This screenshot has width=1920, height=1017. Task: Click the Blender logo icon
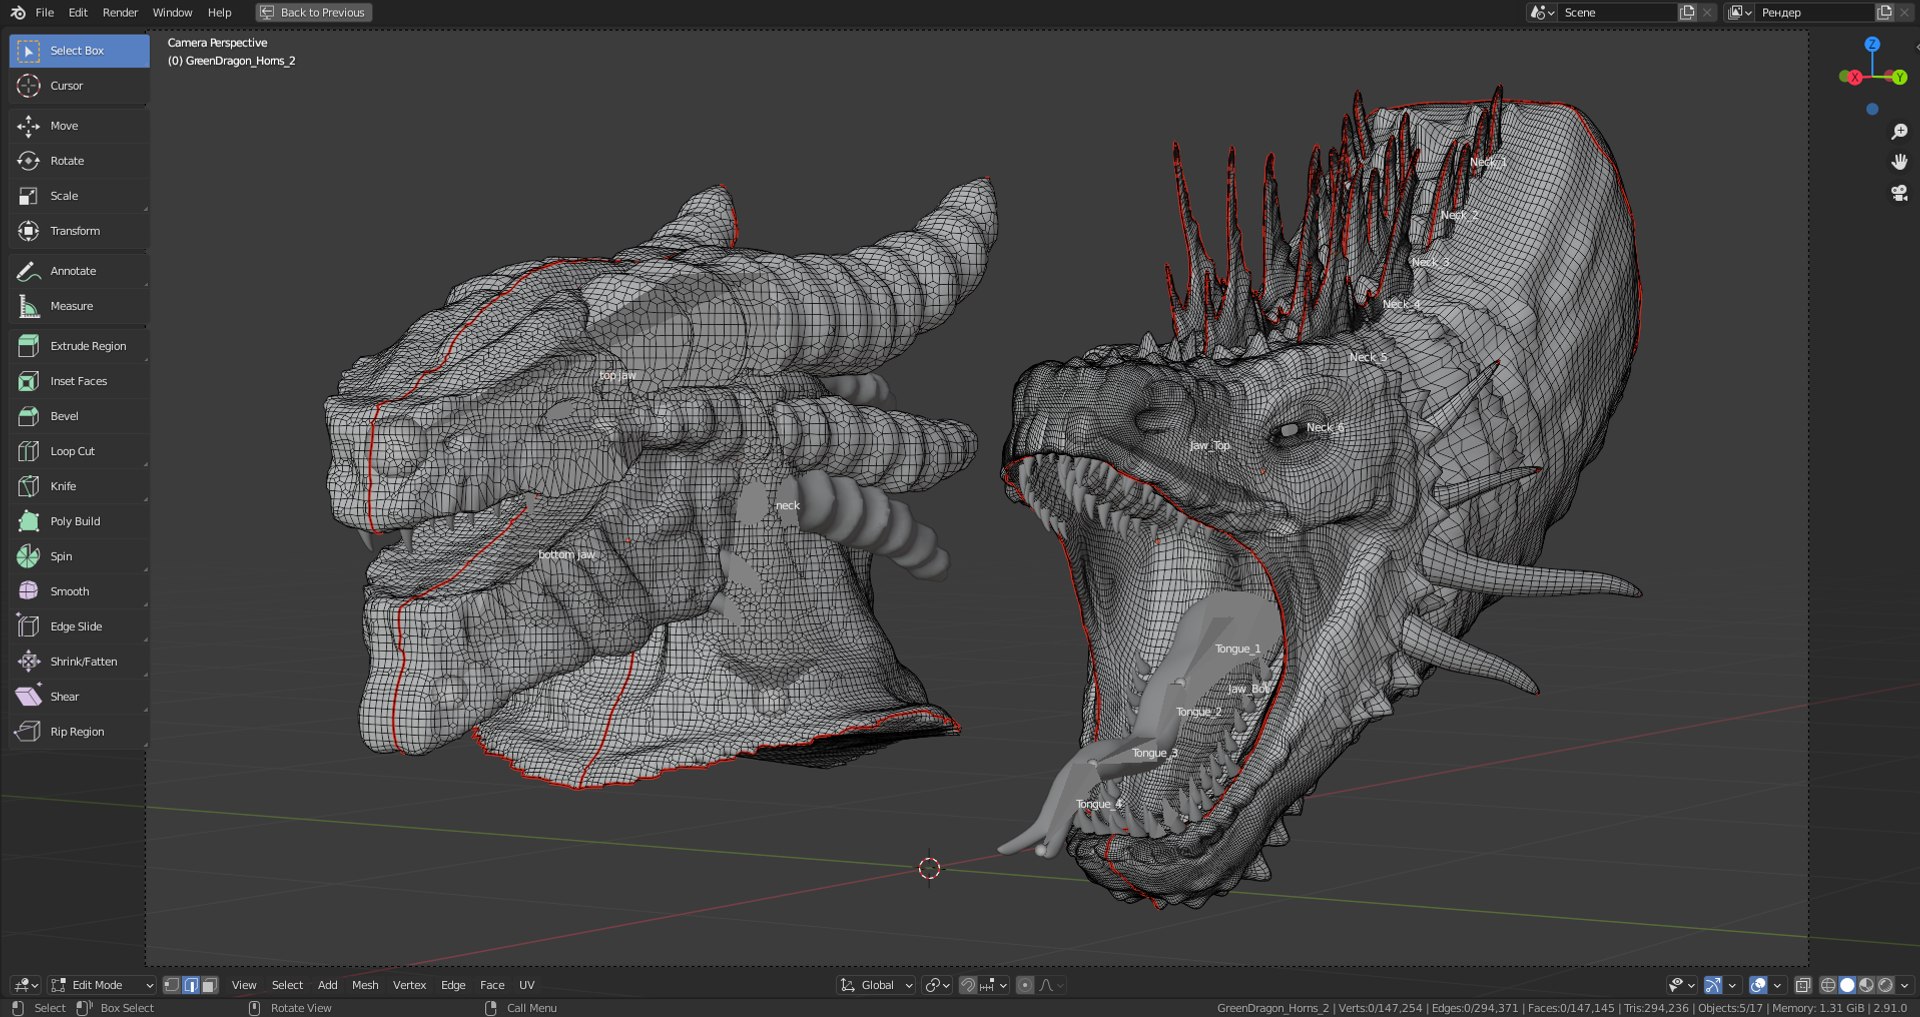point(17,12)
